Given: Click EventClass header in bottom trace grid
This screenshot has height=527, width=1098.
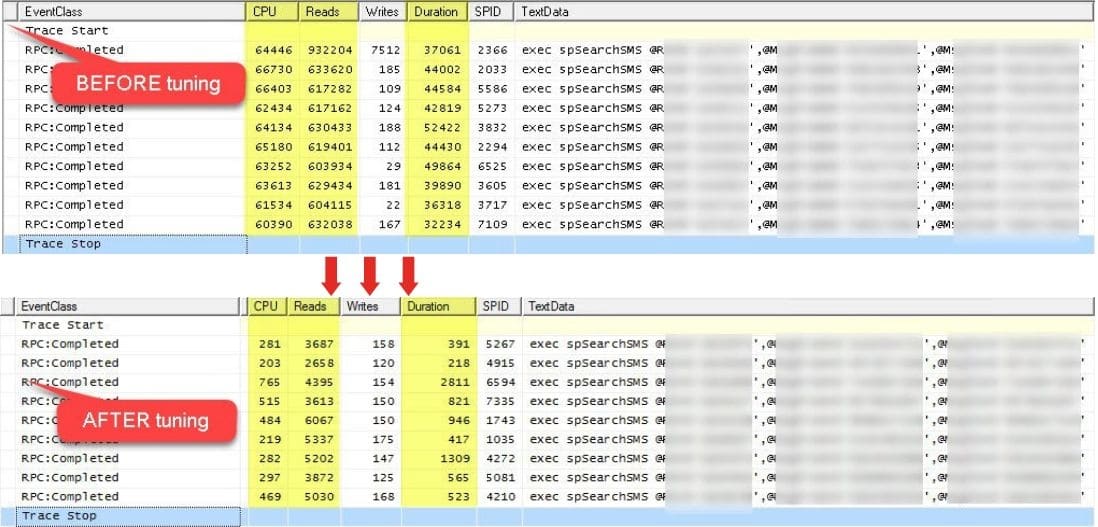Looking at the screenshot, I should click(127, 307).
